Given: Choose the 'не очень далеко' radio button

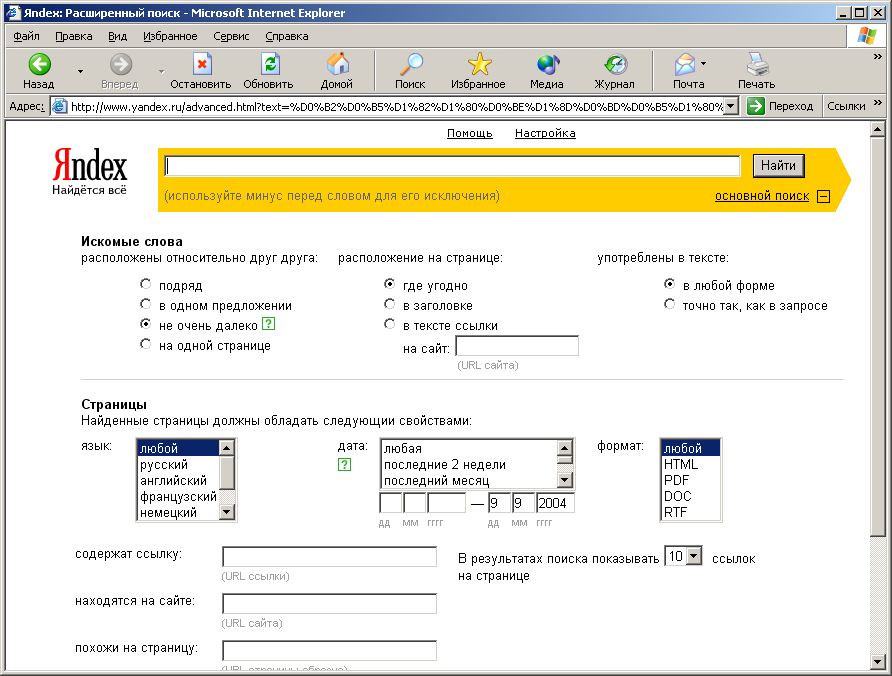Looking at the screenshot, I should tap(146, 324).
